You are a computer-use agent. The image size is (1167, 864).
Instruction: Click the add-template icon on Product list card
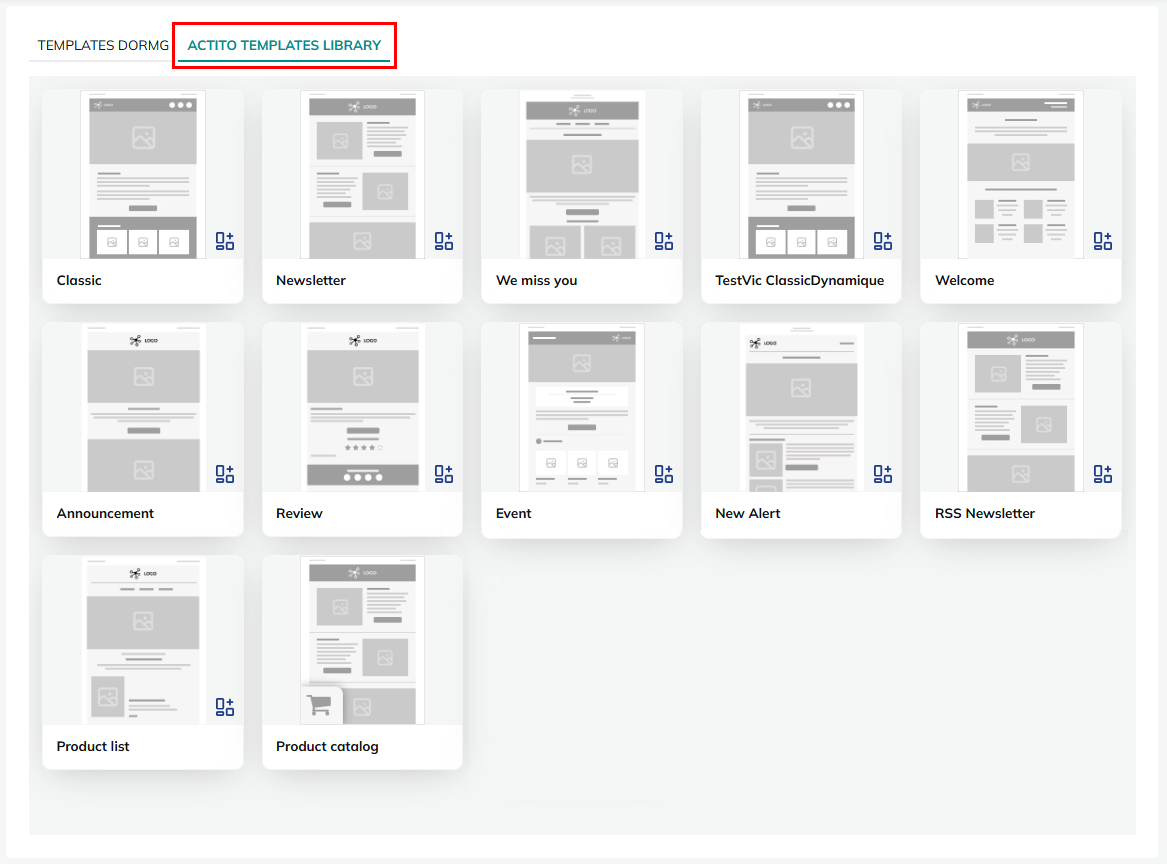225,706
